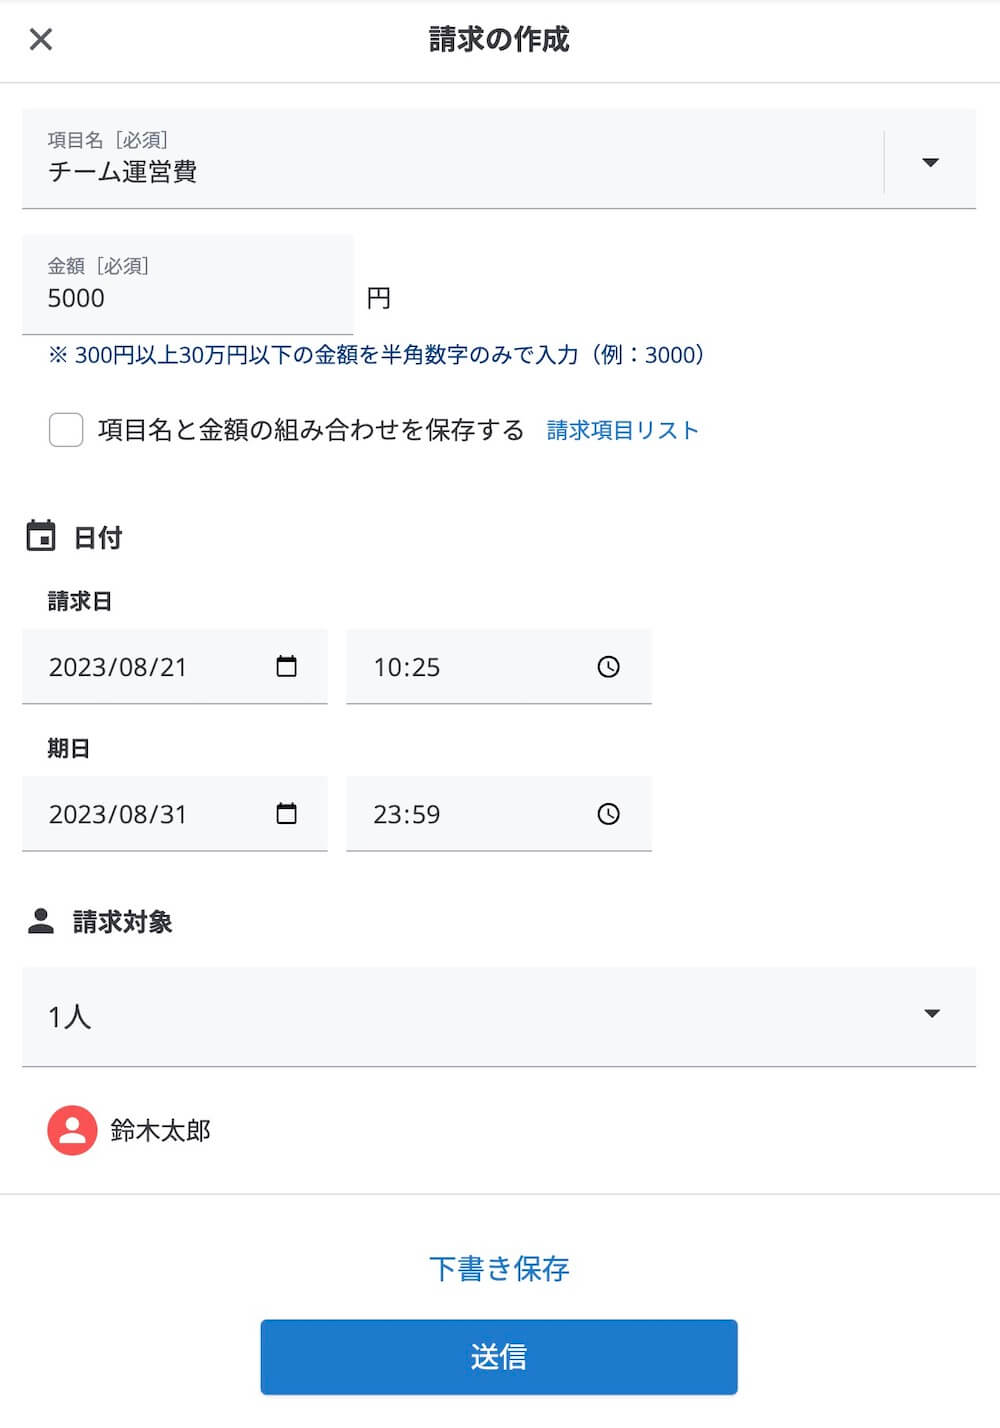Viewport: 1000px width, 1428px height.
Task: Open calendar picker icon for 期日 date
Action: [x=287, y=813]
